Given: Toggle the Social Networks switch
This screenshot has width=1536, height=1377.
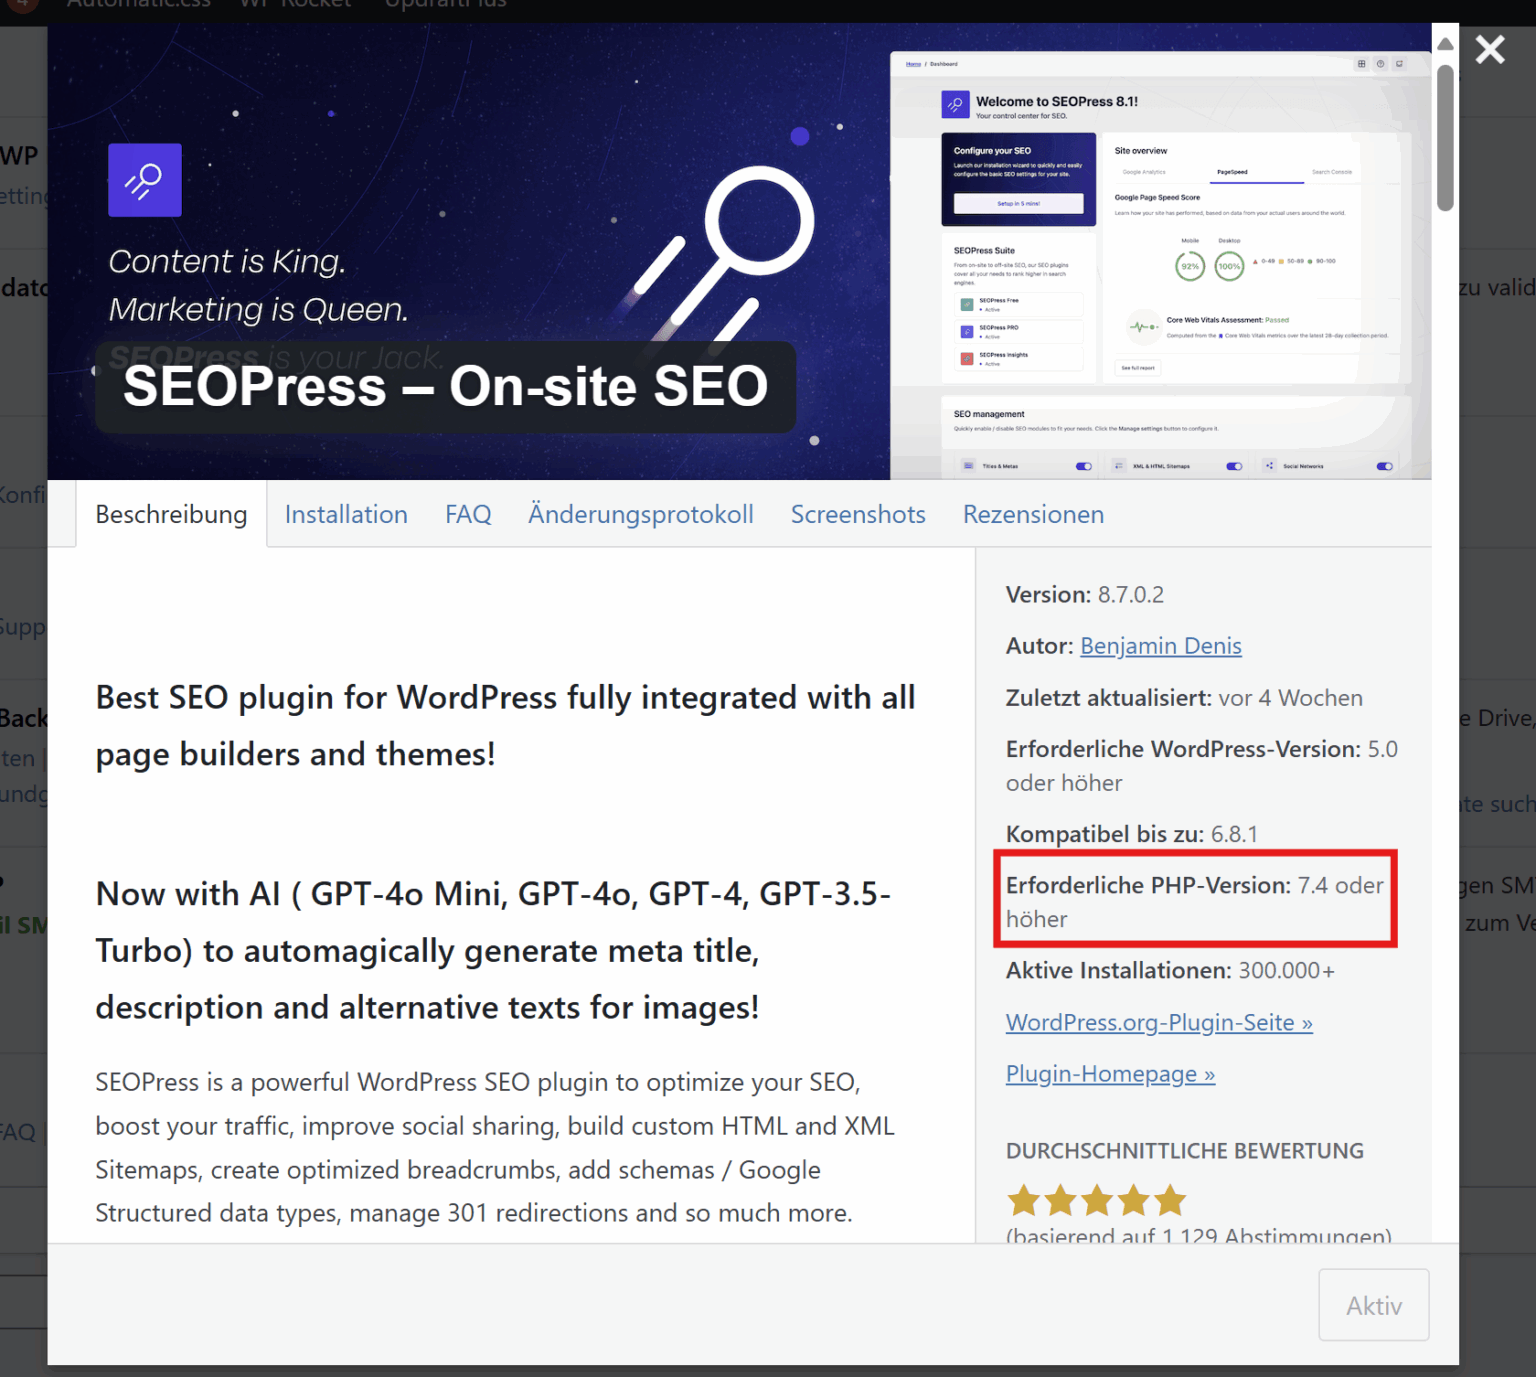Looking at the screenshot, I should pos(1384,466).
